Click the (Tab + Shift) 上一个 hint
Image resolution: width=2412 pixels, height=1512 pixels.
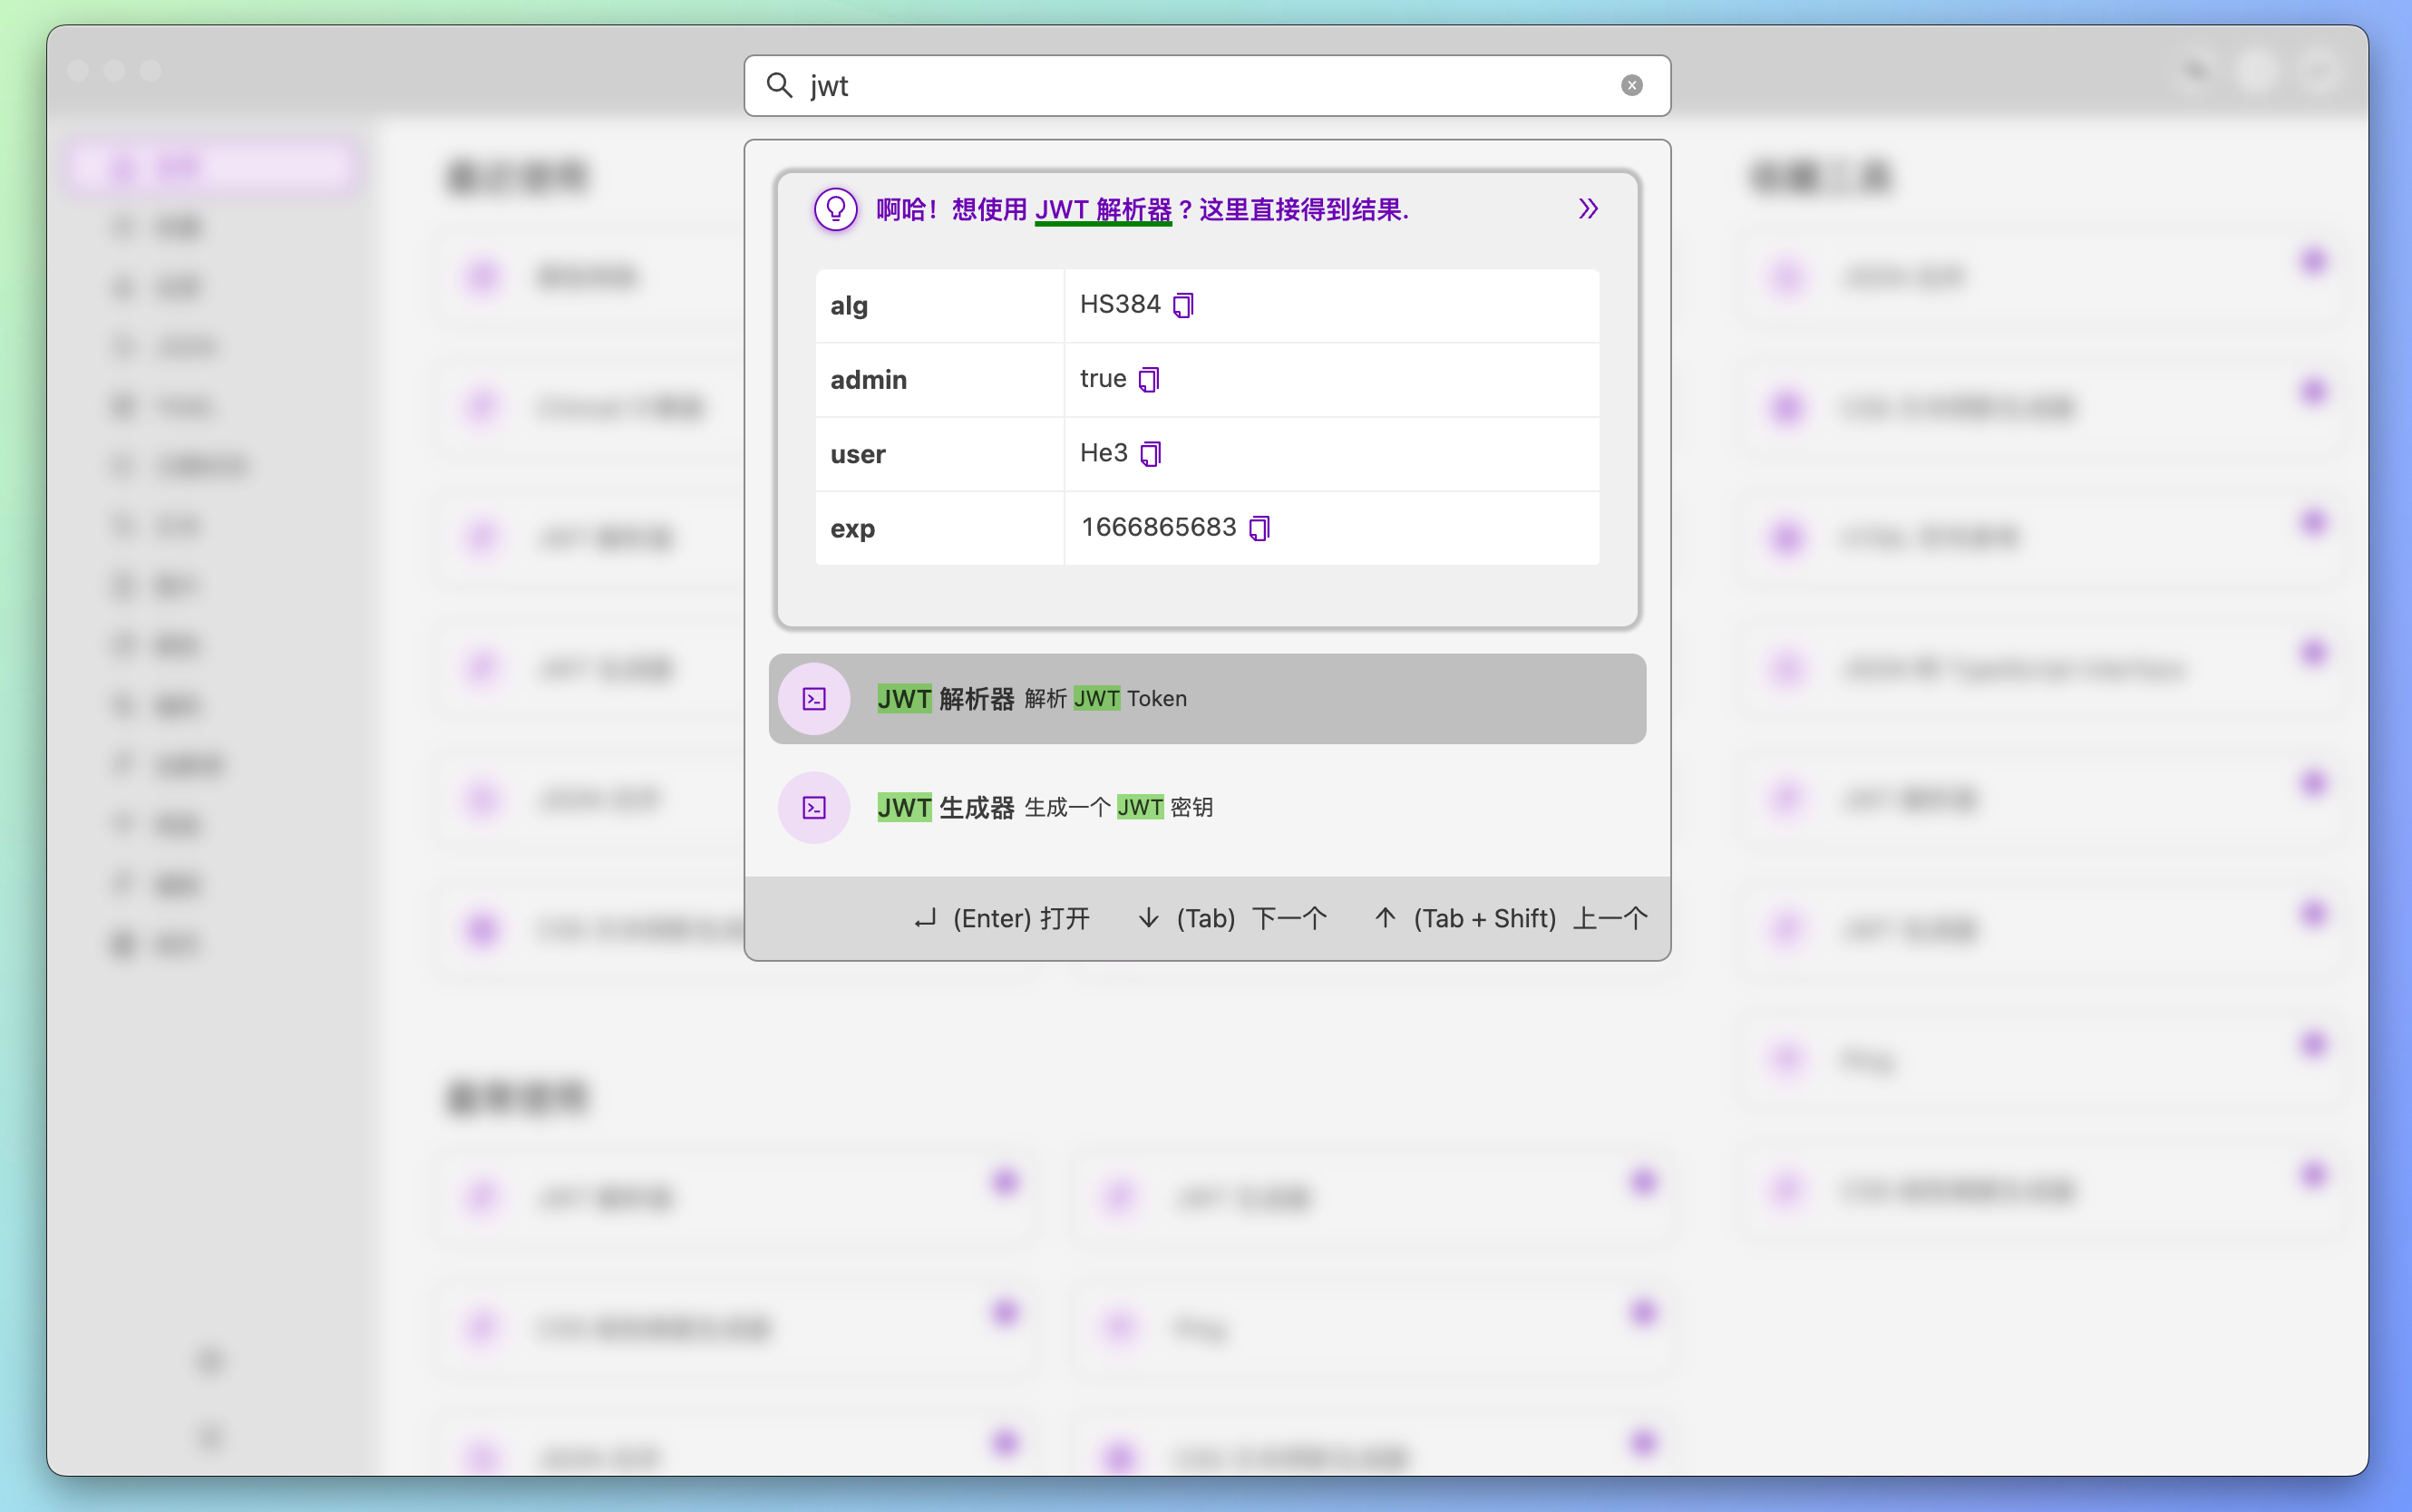(1510, 918)
